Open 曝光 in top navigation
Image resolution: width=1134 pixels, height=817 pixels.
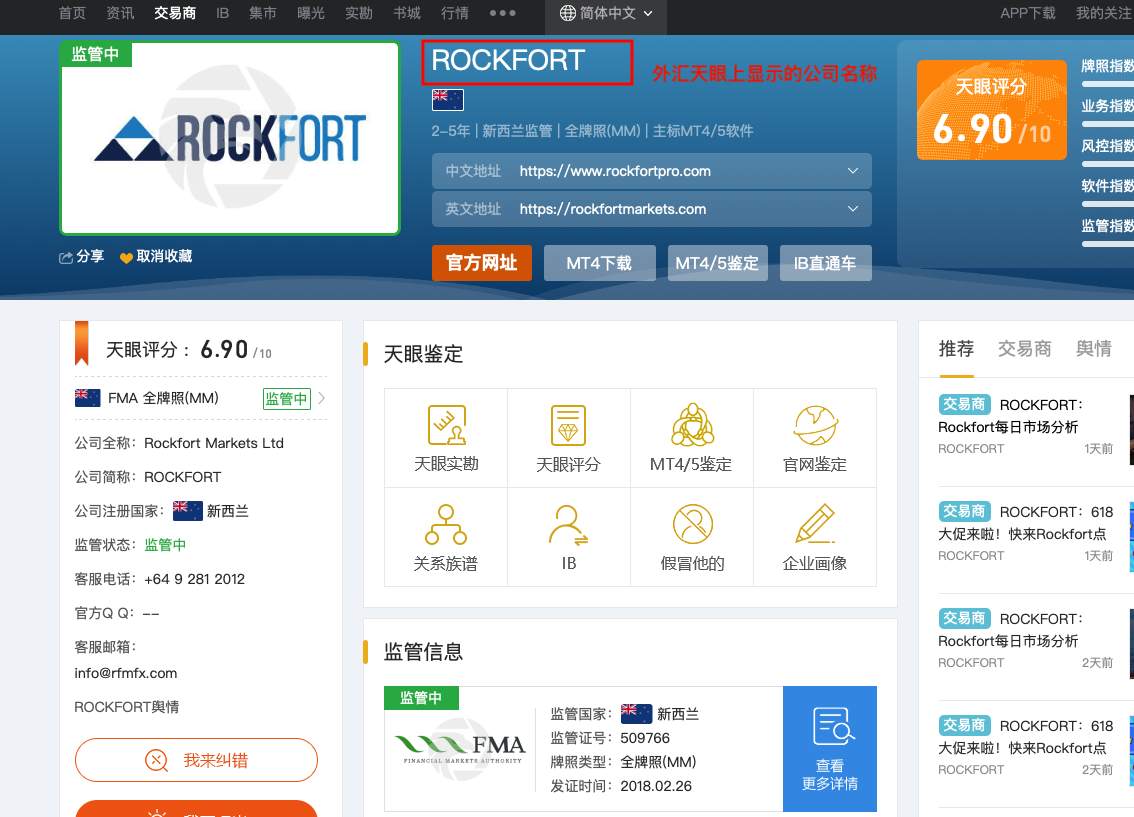311,13
